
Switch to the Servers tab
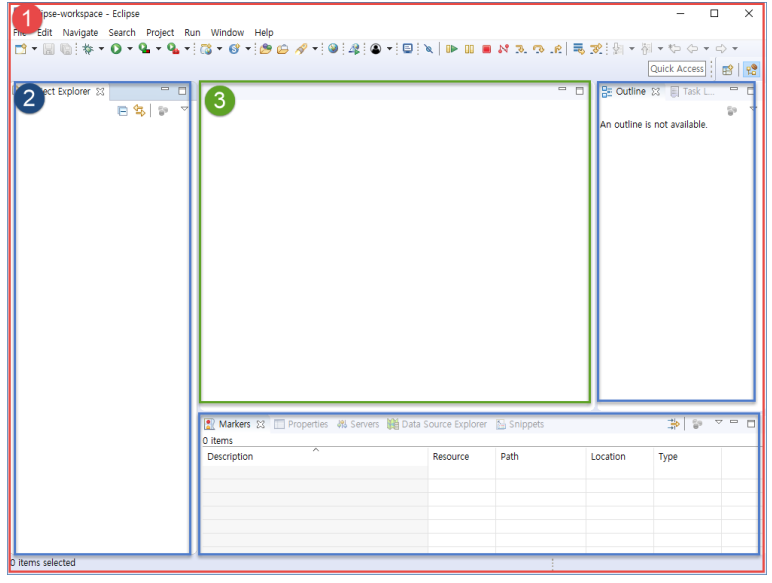tap(358, 424)
